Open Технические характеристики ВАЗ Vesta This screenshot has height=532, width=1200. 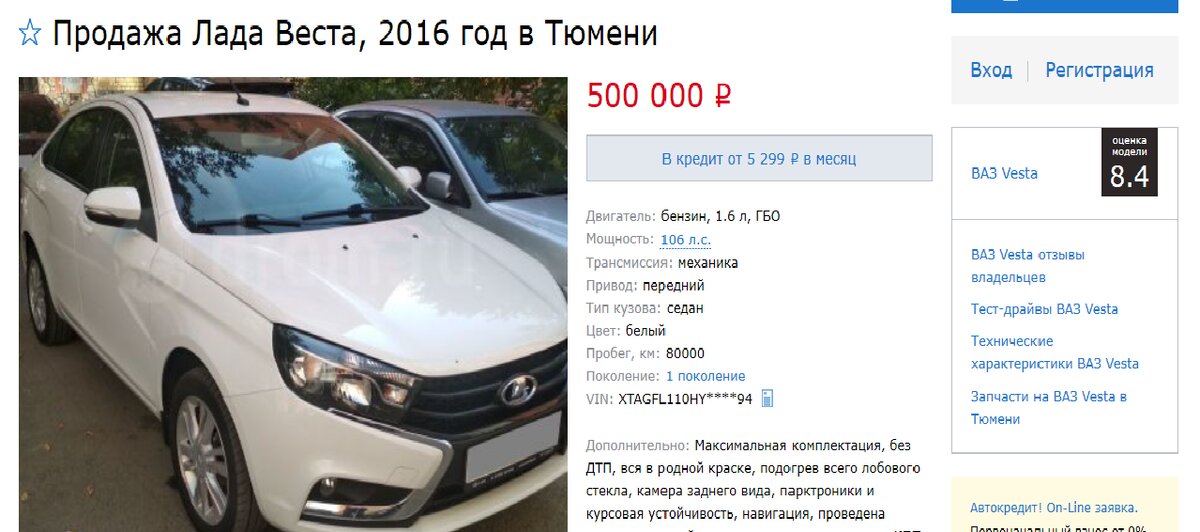point(1055,352)
